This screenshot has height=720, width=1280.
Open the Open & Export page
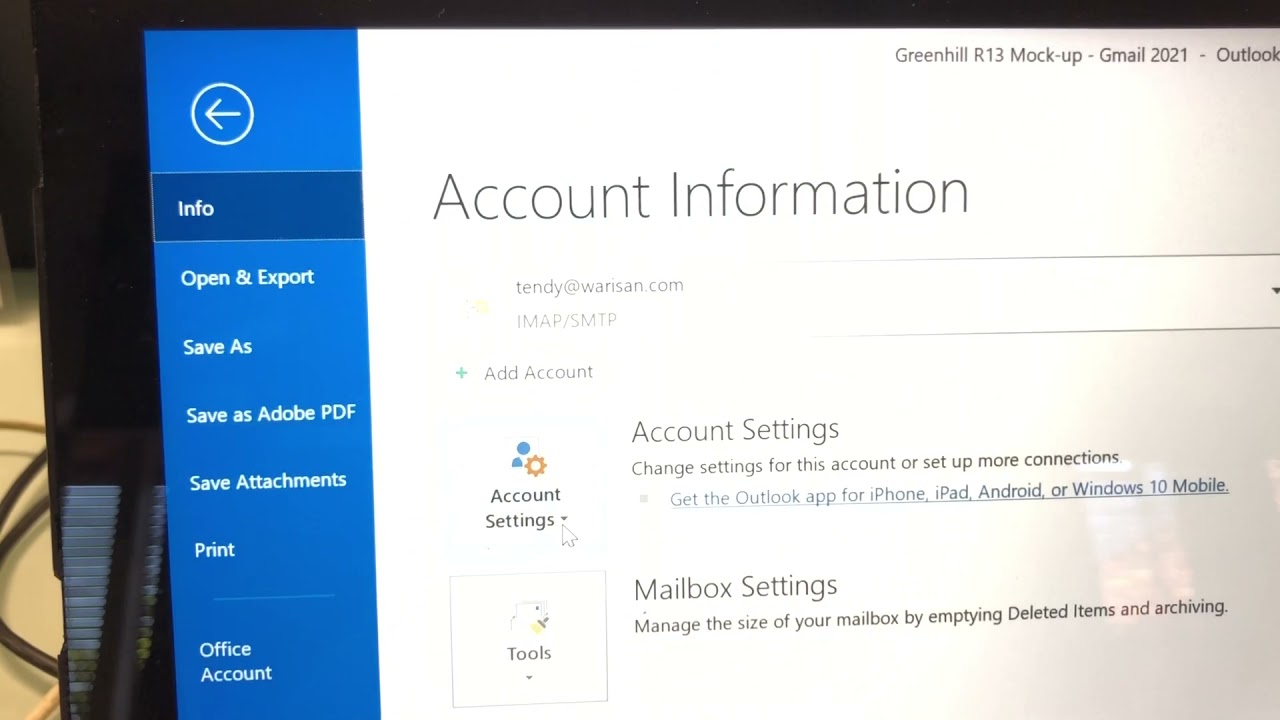pos(247,277)
